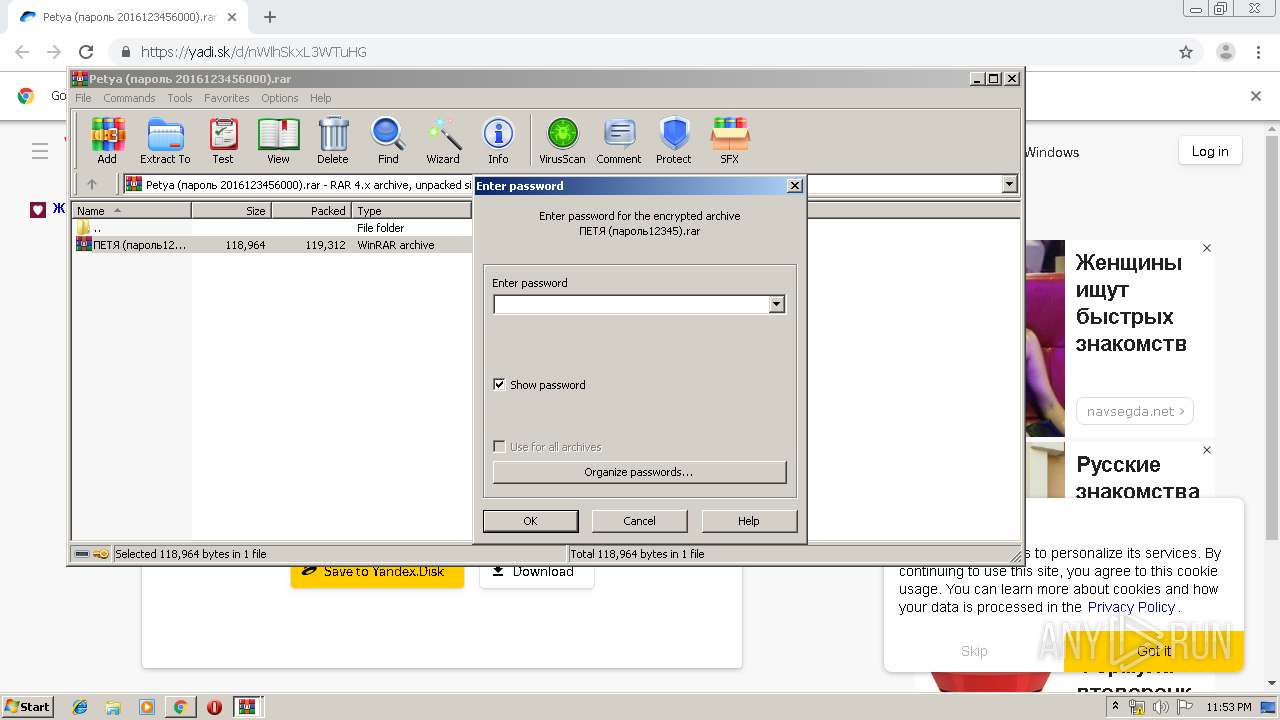Image resolution: width=1280 pixels, height=720 pixels.
Task: Expand WinRAR address bar dropdown
Action: click(x=1009, y=184)
